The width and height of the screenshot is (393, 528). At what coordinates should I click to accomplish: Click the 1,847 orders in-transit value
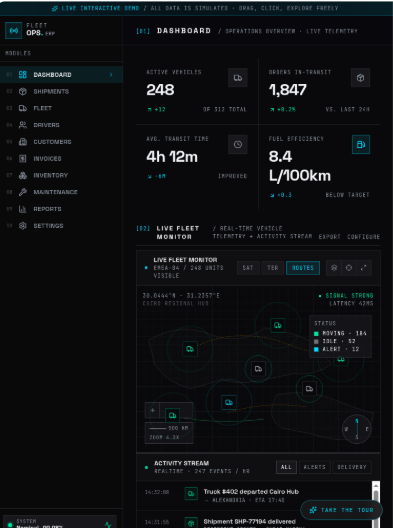pos(288,90)
